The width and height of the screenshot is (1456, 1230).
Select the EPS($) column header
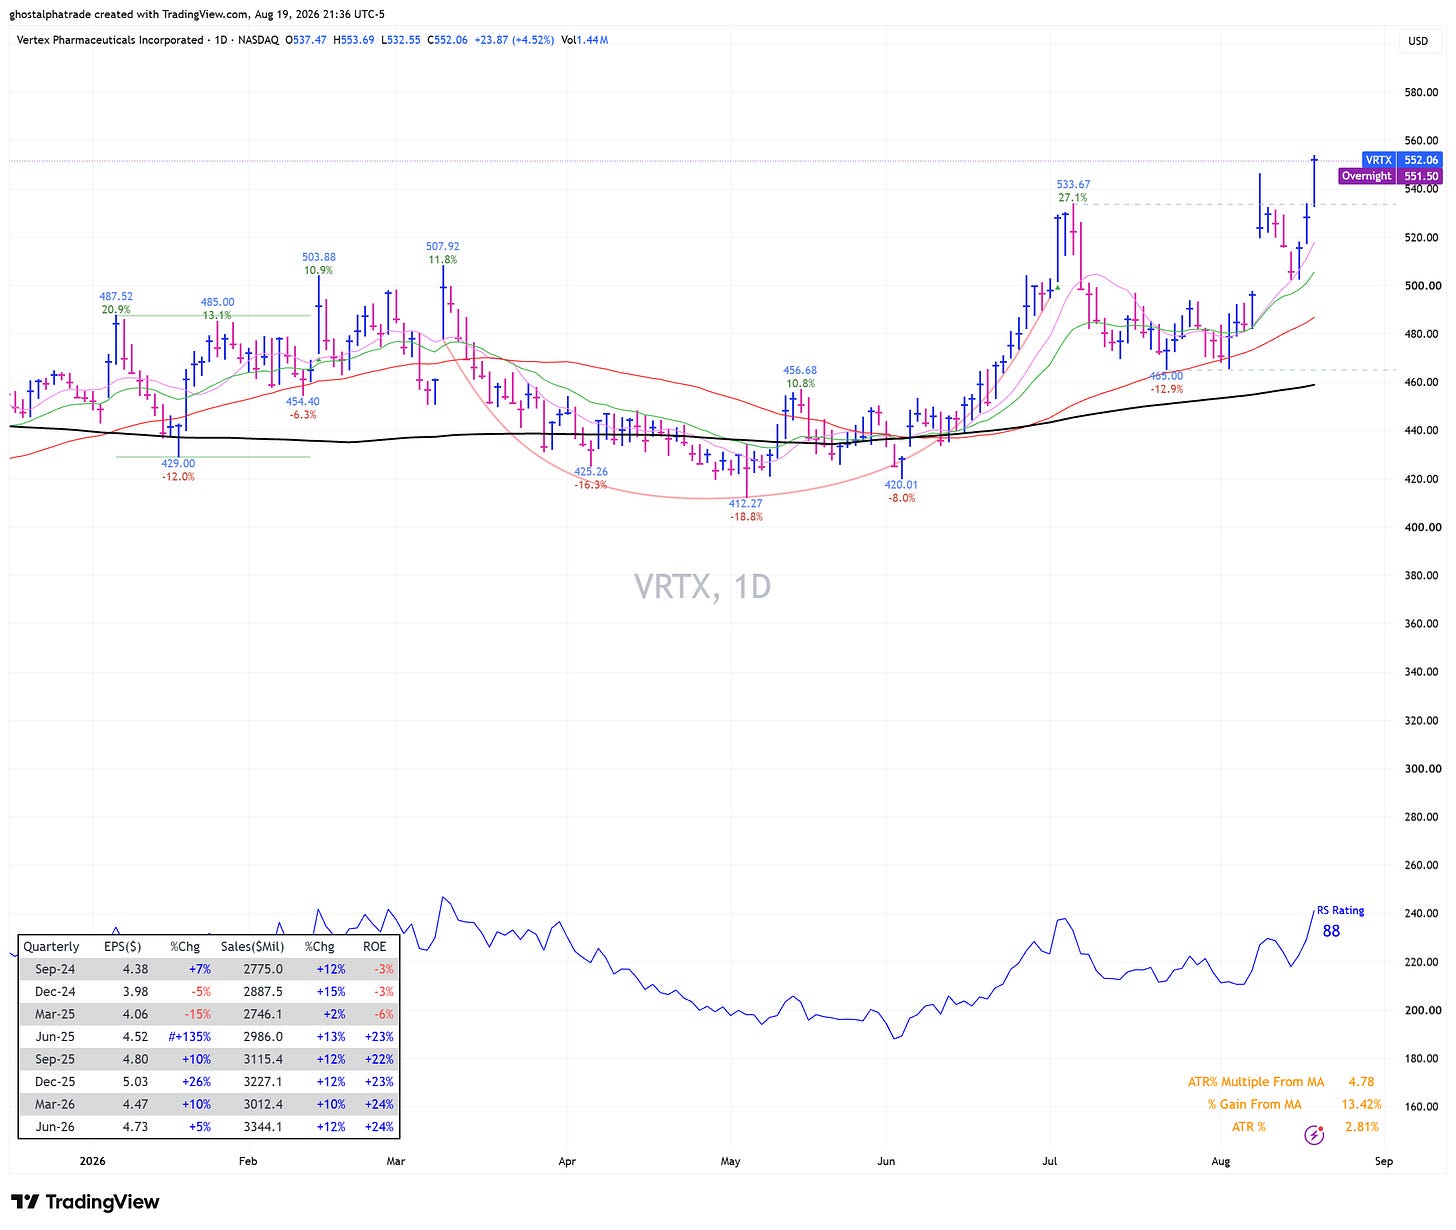tap(122, 947)
